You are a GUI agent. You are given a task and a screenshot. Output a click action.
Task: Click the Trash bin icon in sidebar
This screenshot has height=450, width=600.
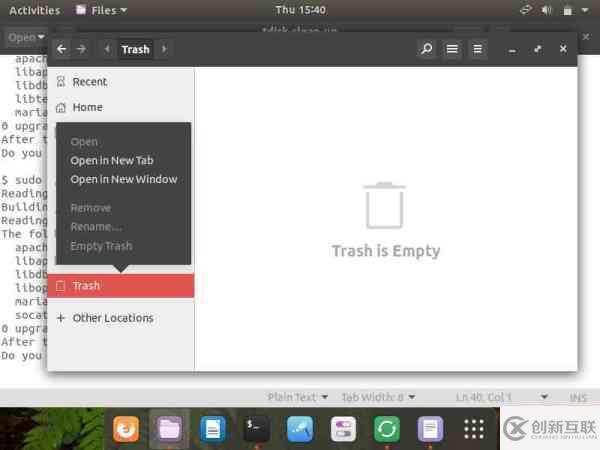tap(60, 286)
